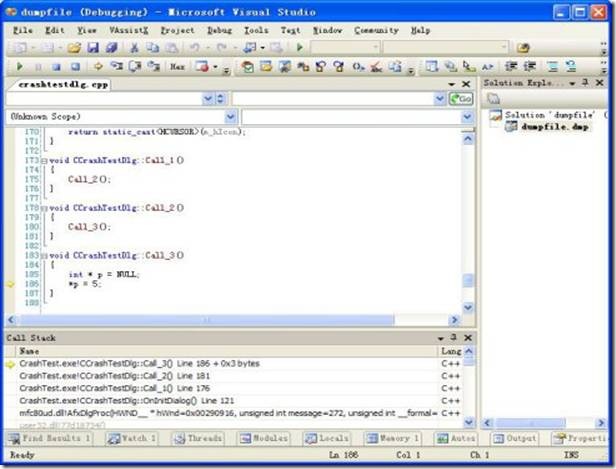Close the crashtestdlg.cpp editor tab
This screenshot has height=469, width=616.
[x=466, y=85]
